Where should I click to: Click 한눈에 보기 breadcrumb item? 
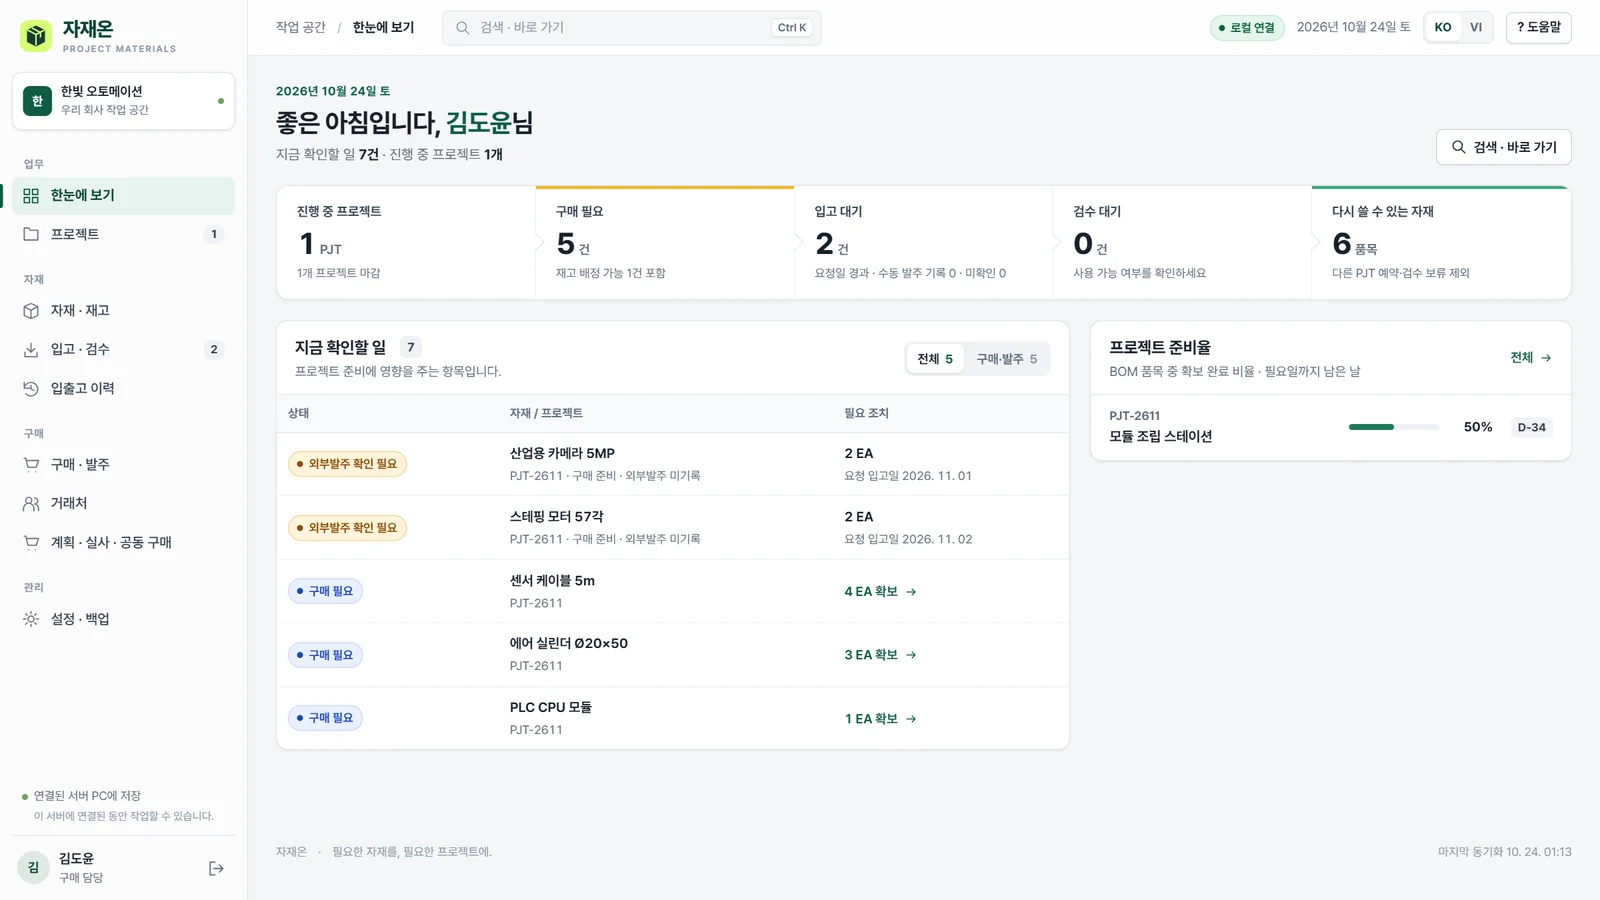(383, 28)
